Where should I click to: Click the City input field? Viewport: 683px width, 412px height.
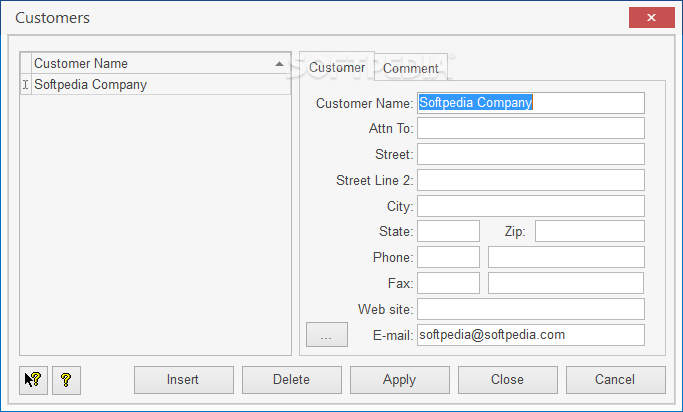(531, 206)
